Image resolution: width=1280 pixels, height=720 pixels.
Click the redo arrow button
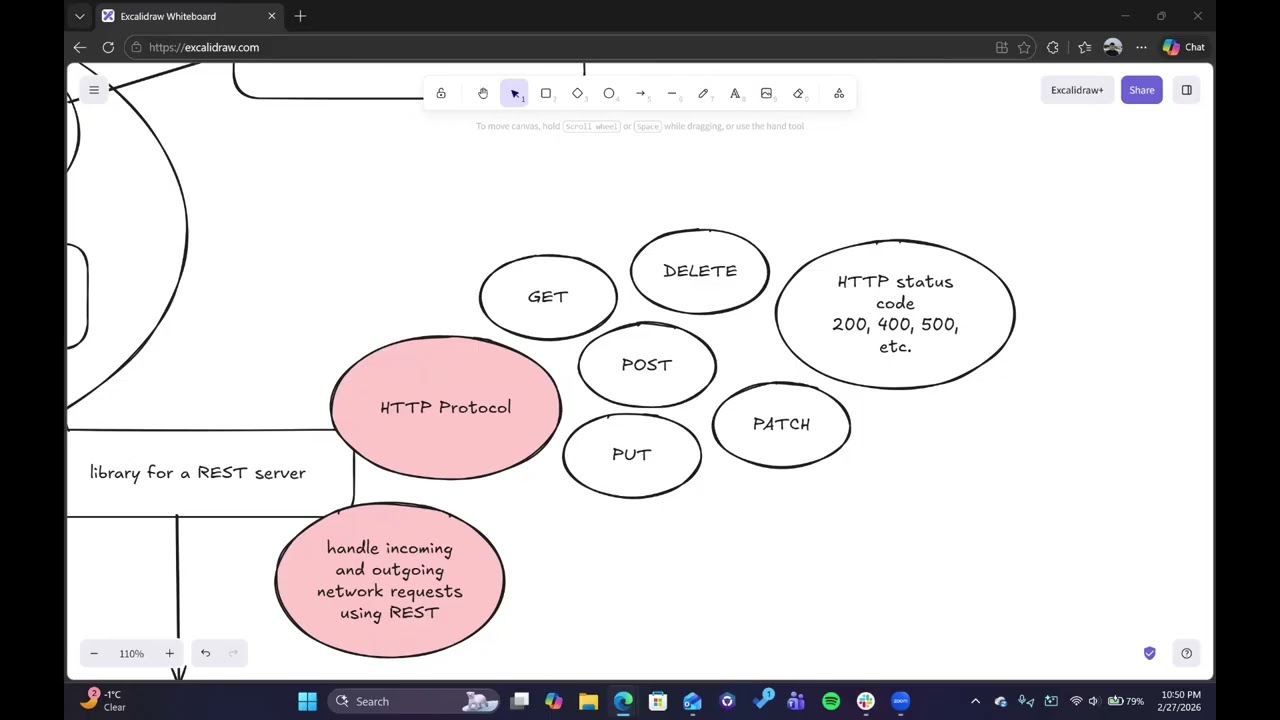click(x=233, y=653)
